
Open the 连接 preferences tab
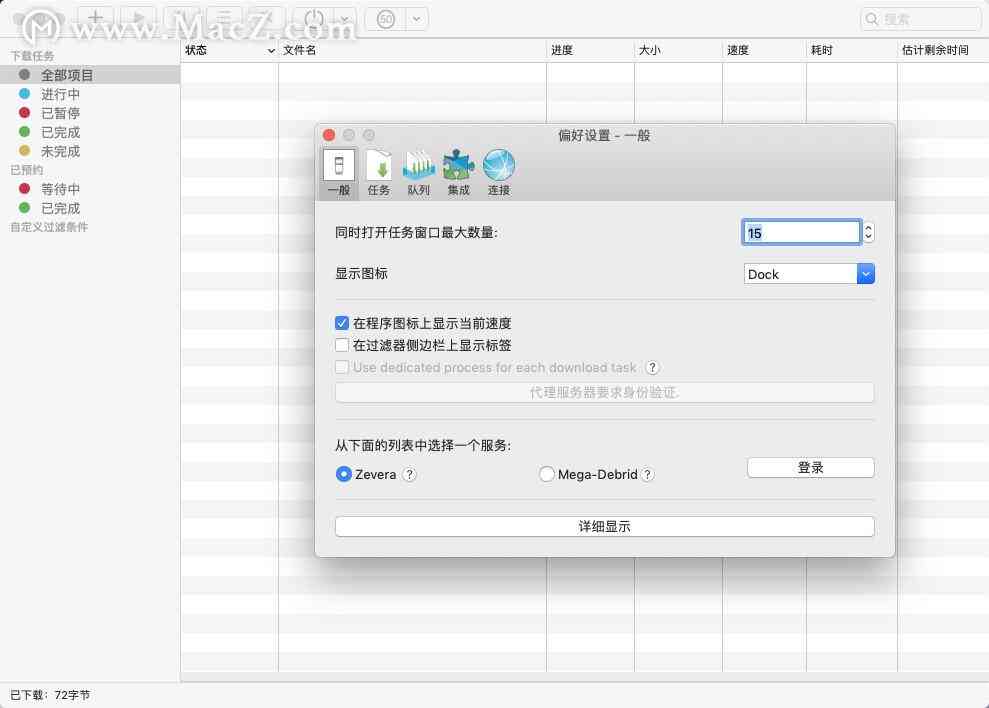click(x=498, y=172)
